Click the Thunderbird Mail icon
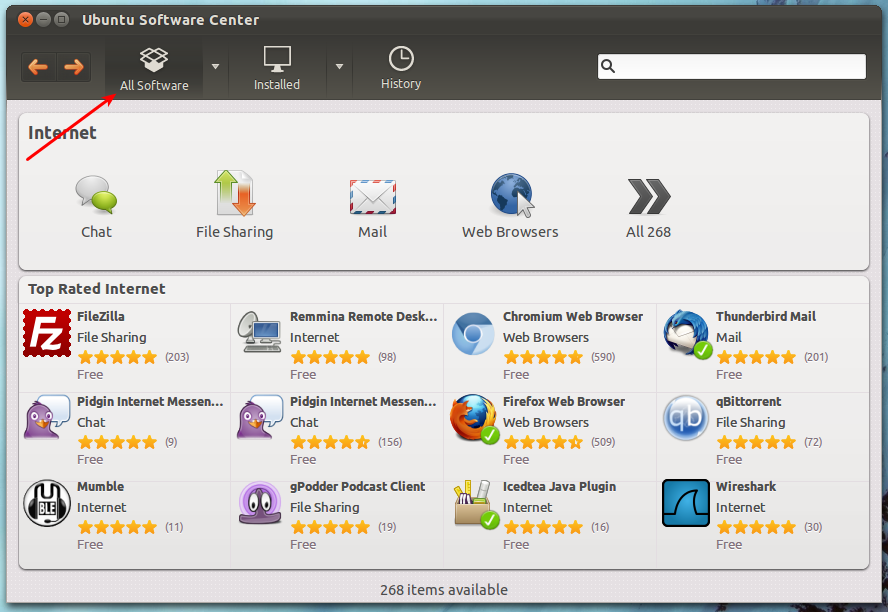Screen dimensions: 888x612 pyautogui.click(x=686, y=333)
